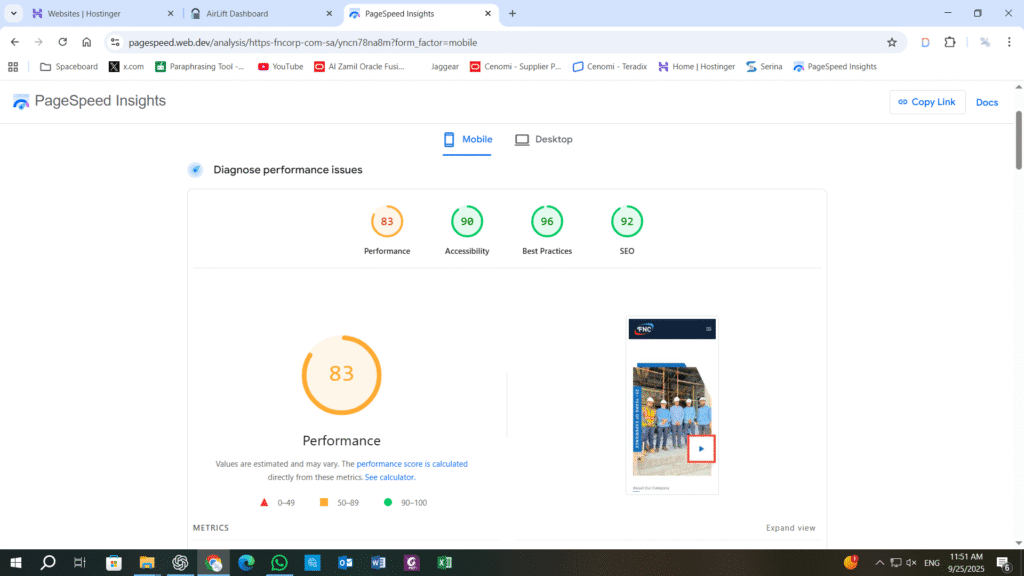
Task: Select the Desktop monitor icon
Action: click(x=522, y=140)
